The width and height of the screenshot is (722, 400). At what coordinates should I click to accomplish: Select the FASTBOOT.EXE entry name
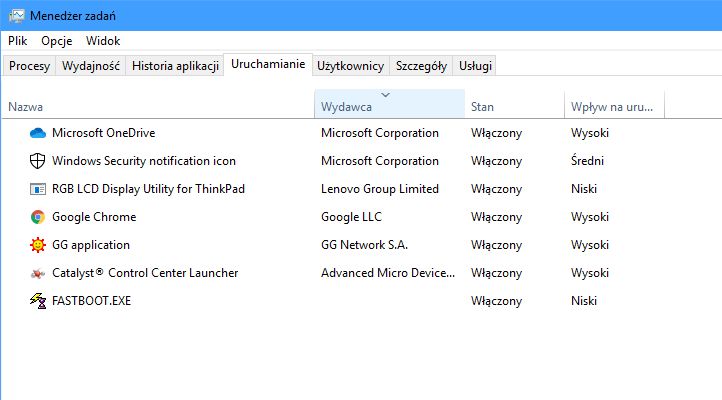pos(91,301)
